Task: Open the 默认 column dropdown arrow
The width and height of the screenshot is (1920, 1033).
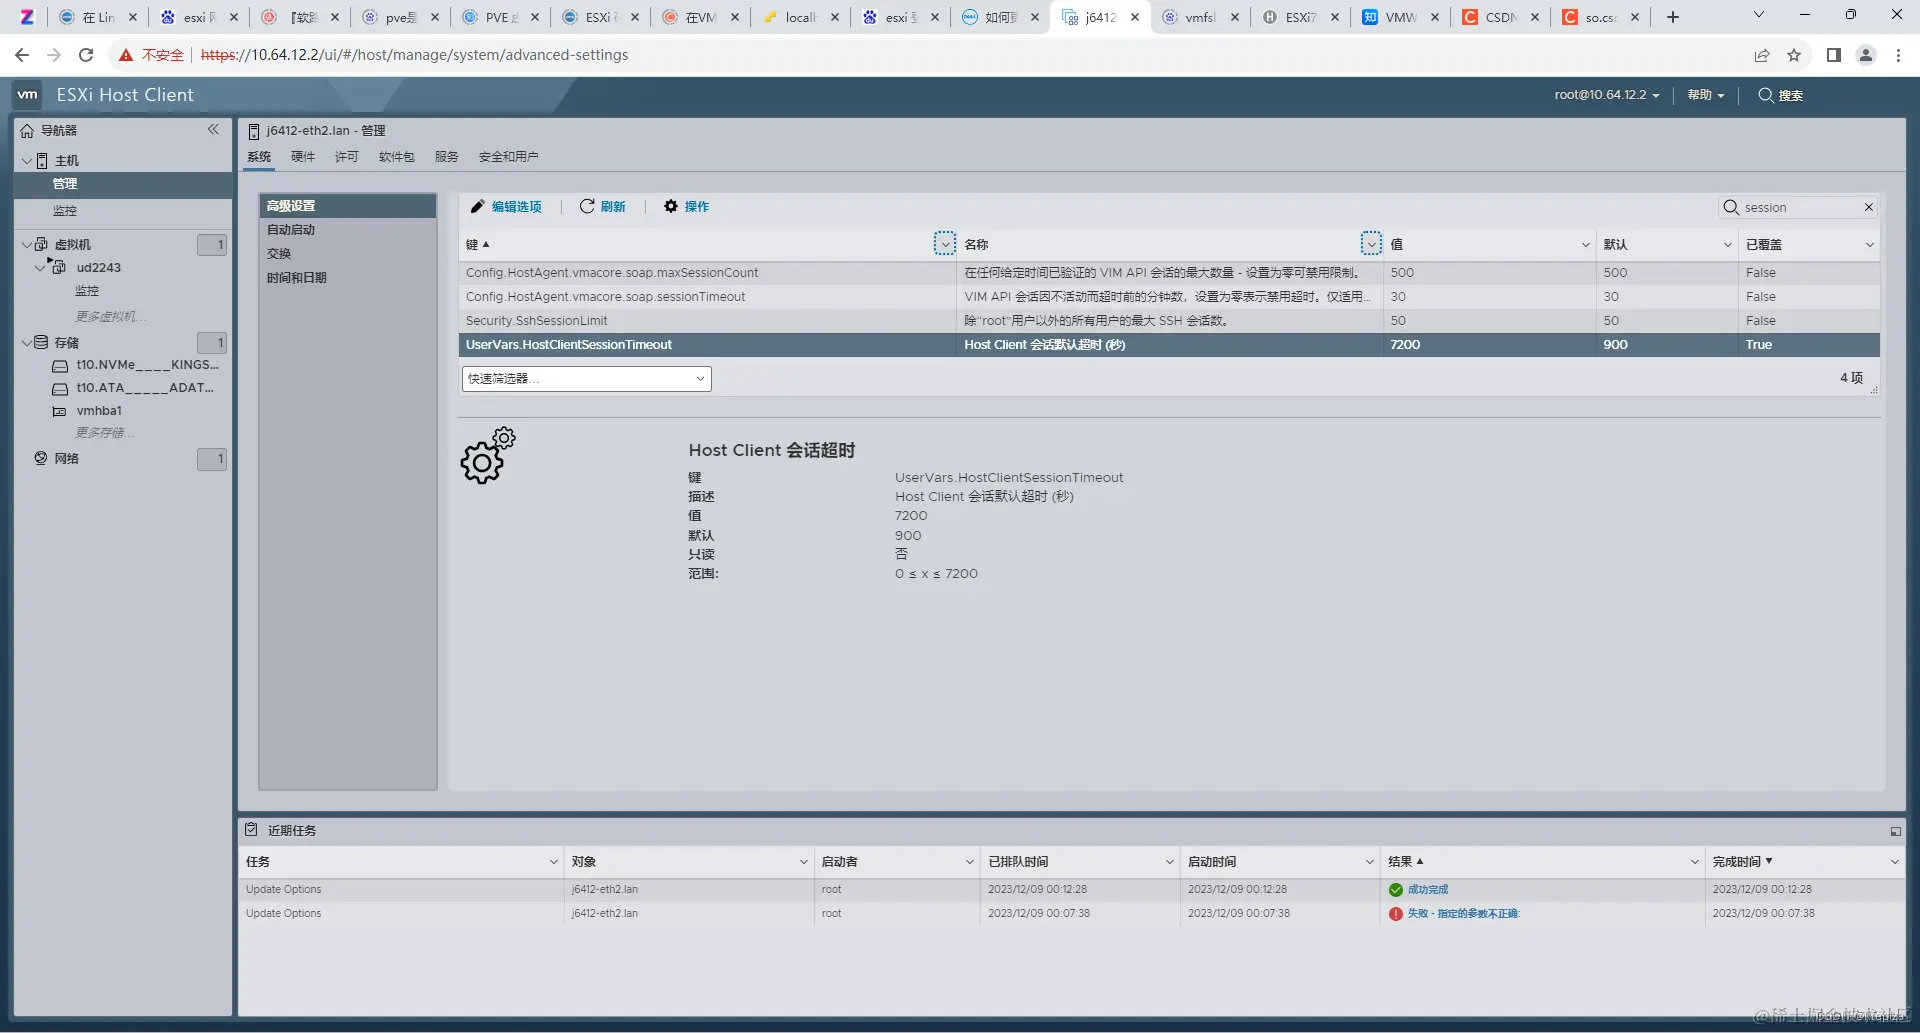Action: point(1727,245)
